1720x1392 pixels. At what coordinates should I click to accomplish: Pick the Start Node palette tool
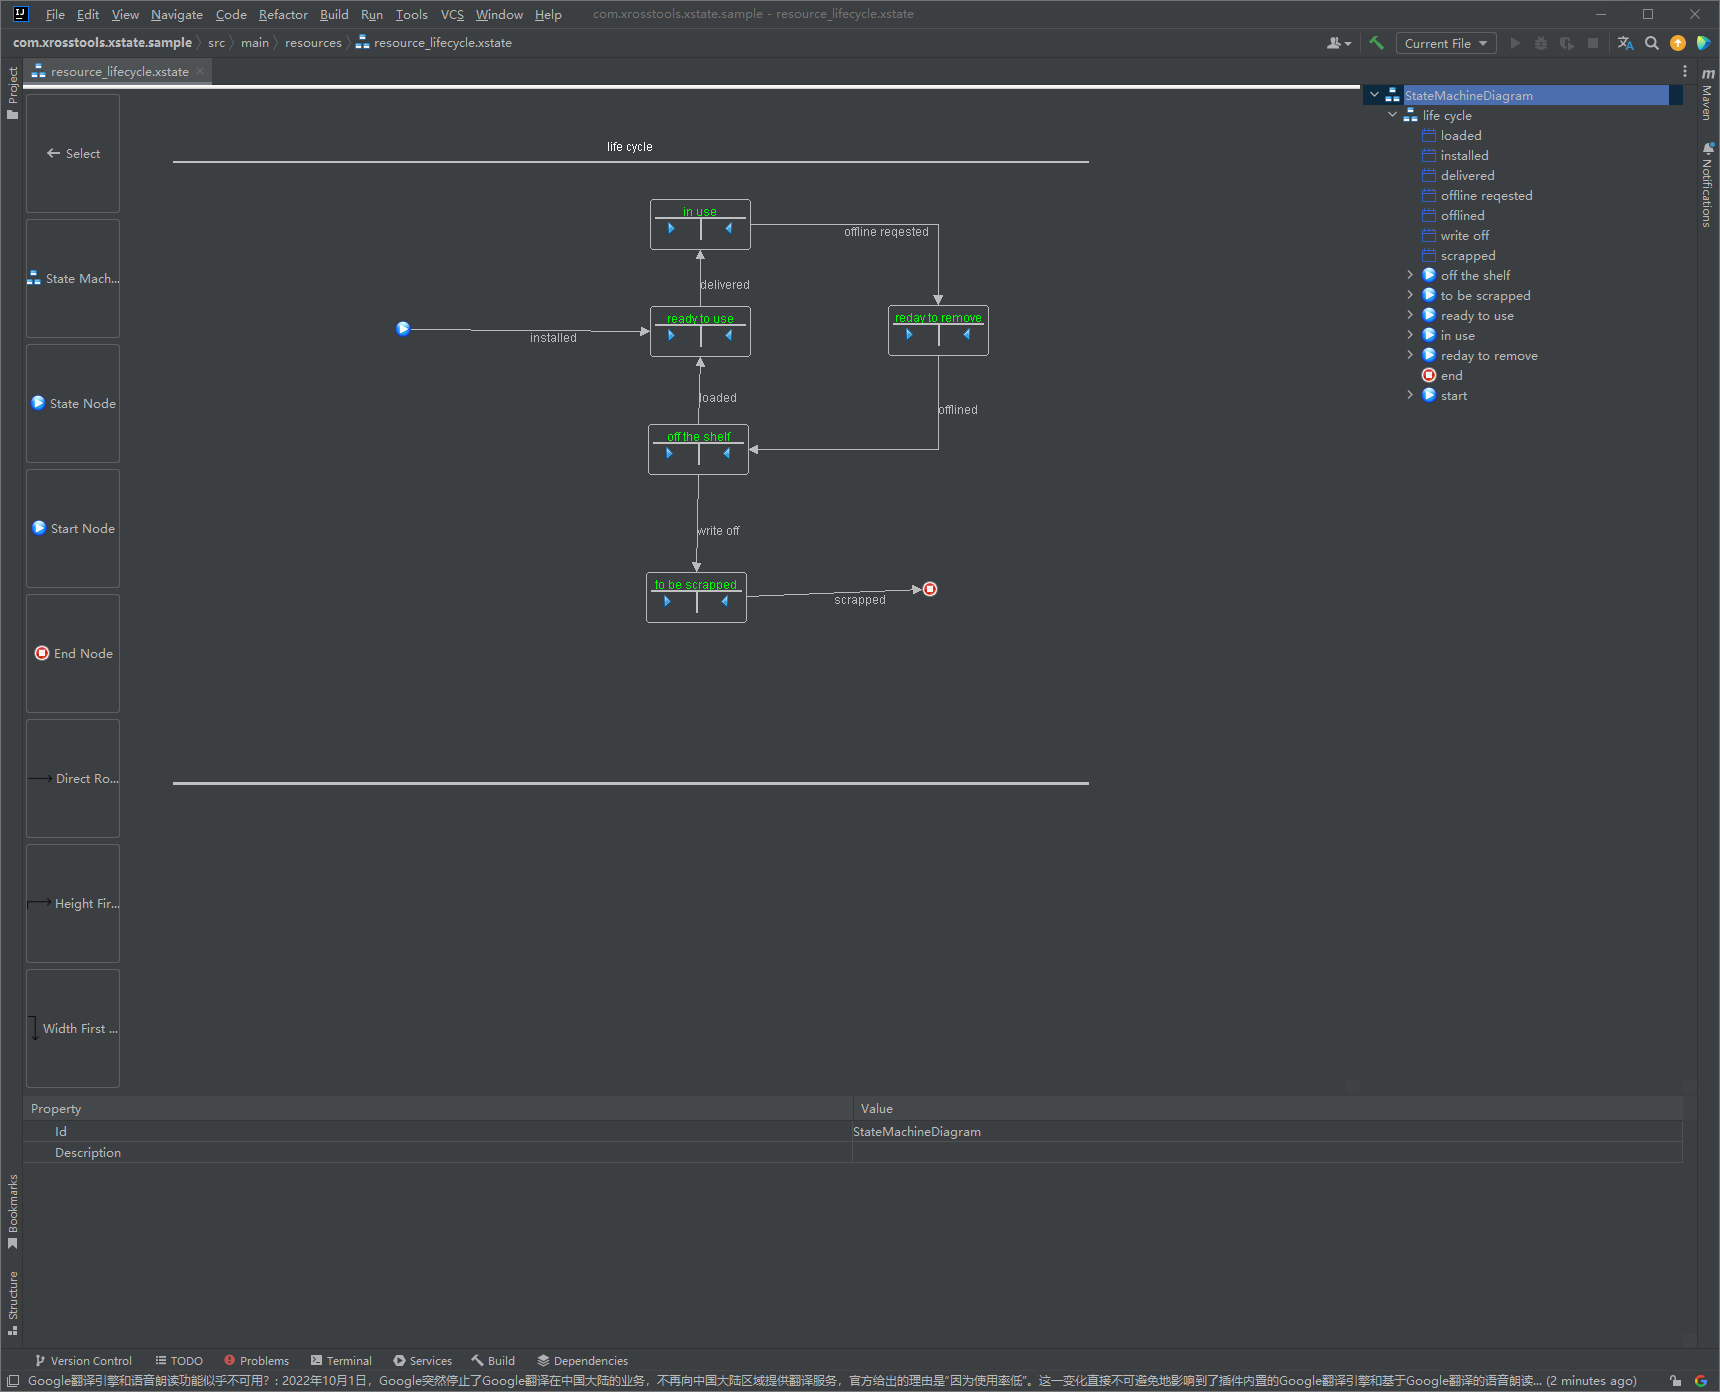pyautogui.click(x=73, y=528)
